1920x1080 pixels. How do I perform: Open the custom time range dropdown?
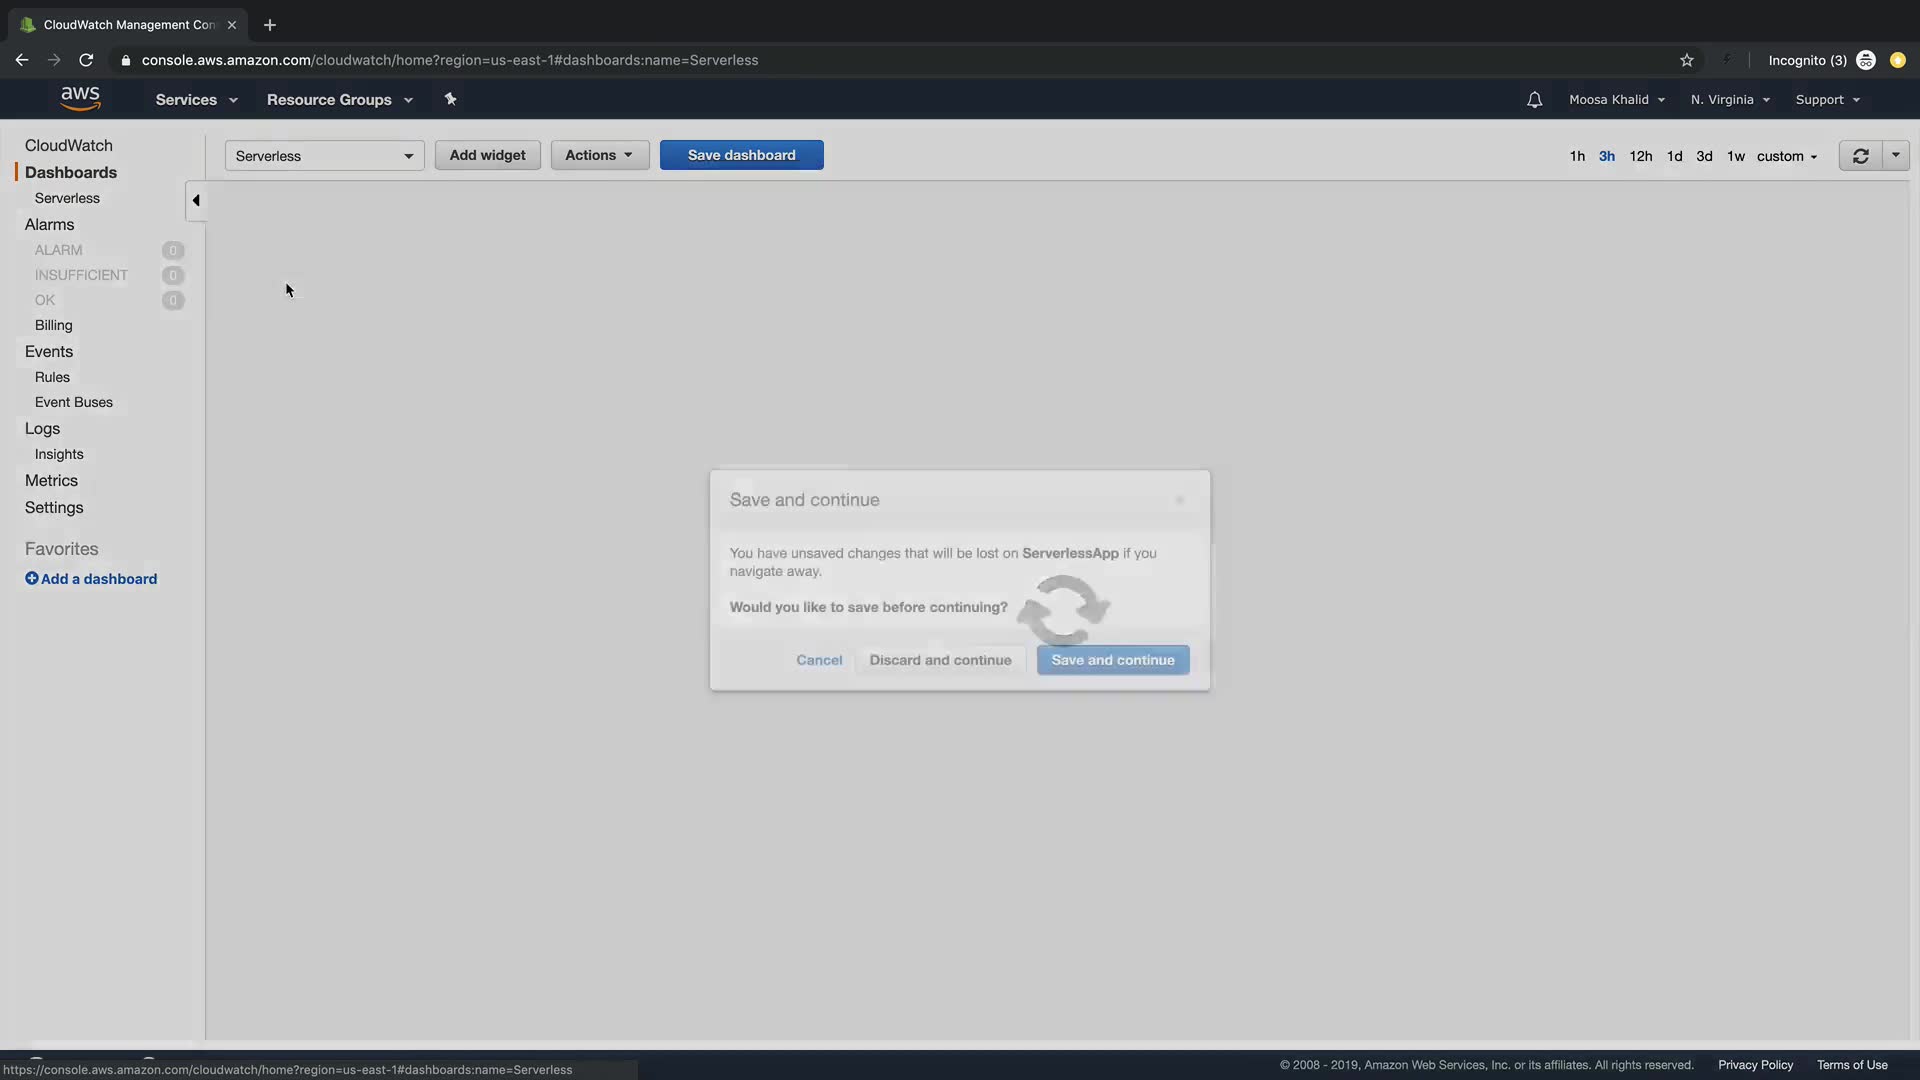tap(1787, 156)
